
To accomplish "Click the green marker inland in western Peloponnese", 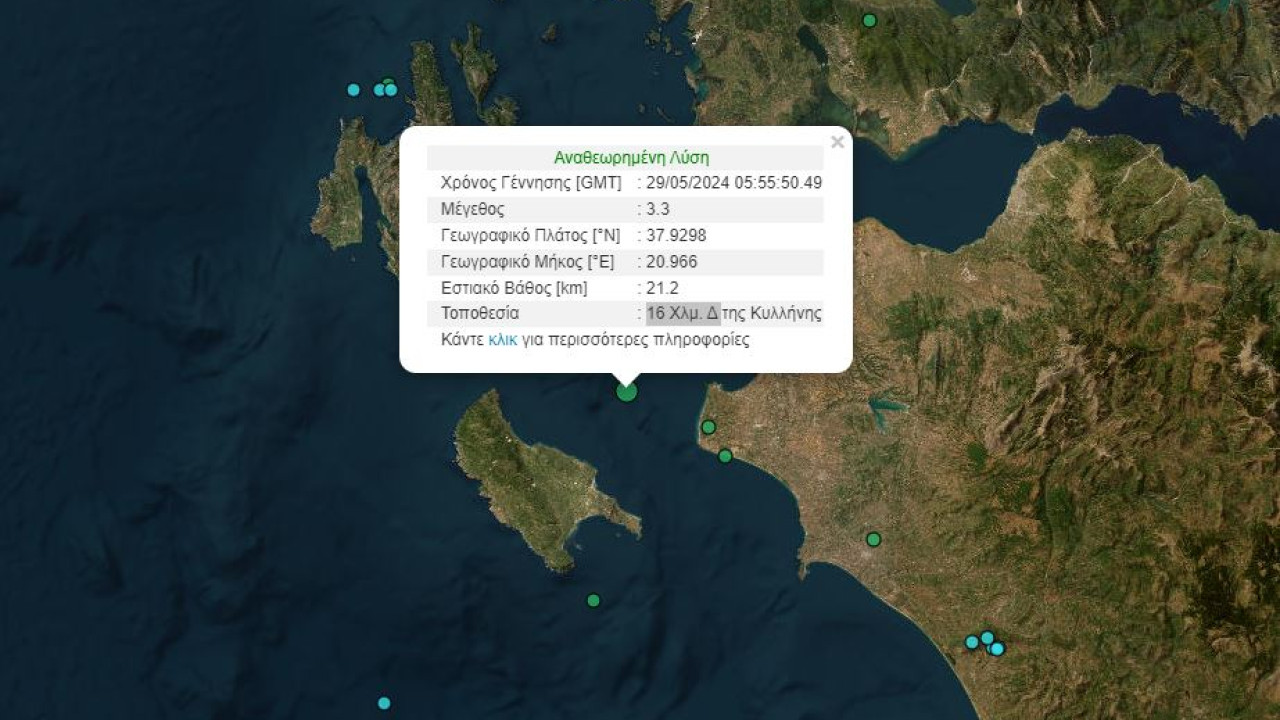I will tap(873, 539).
